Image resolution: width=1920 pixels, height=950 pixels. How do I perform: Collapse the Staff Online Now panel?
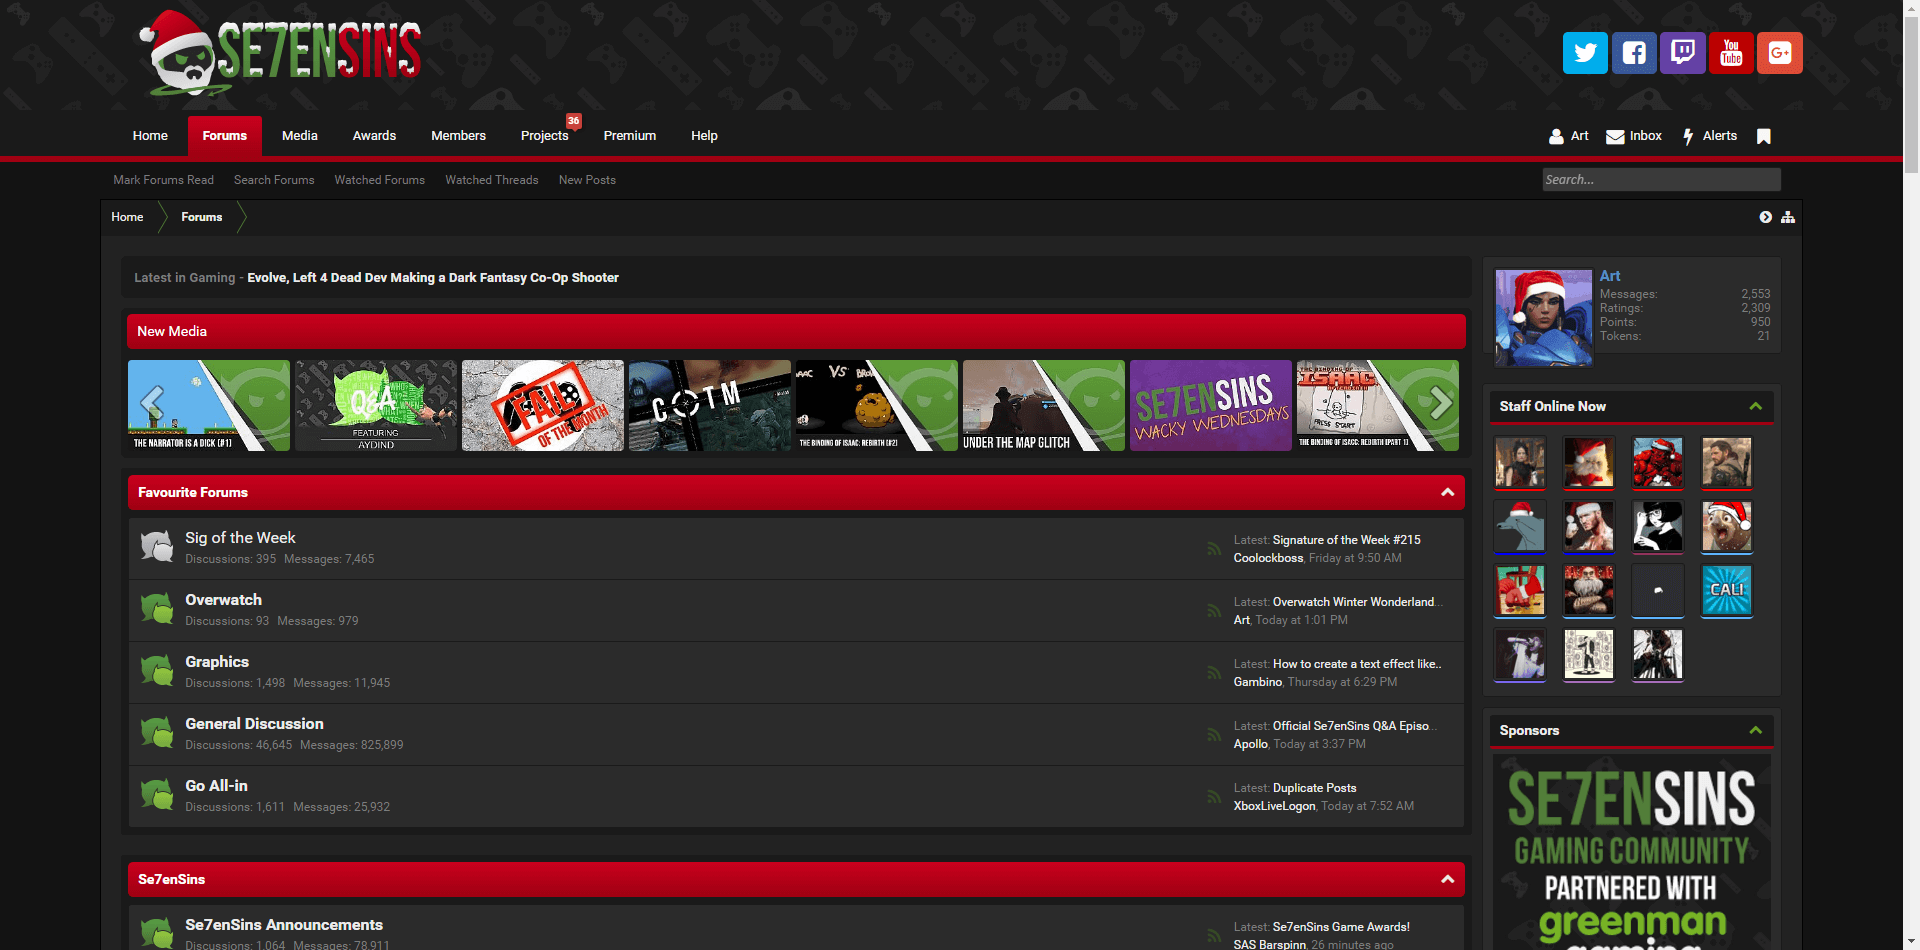click(1755, 406)
